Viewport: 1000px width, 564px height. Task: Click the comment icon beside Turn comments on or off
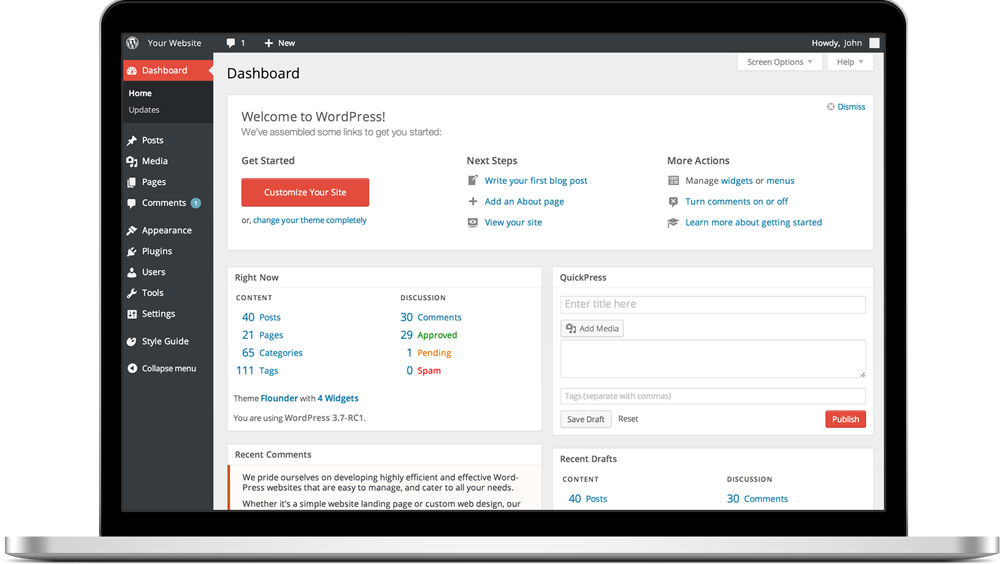point(673,202)
